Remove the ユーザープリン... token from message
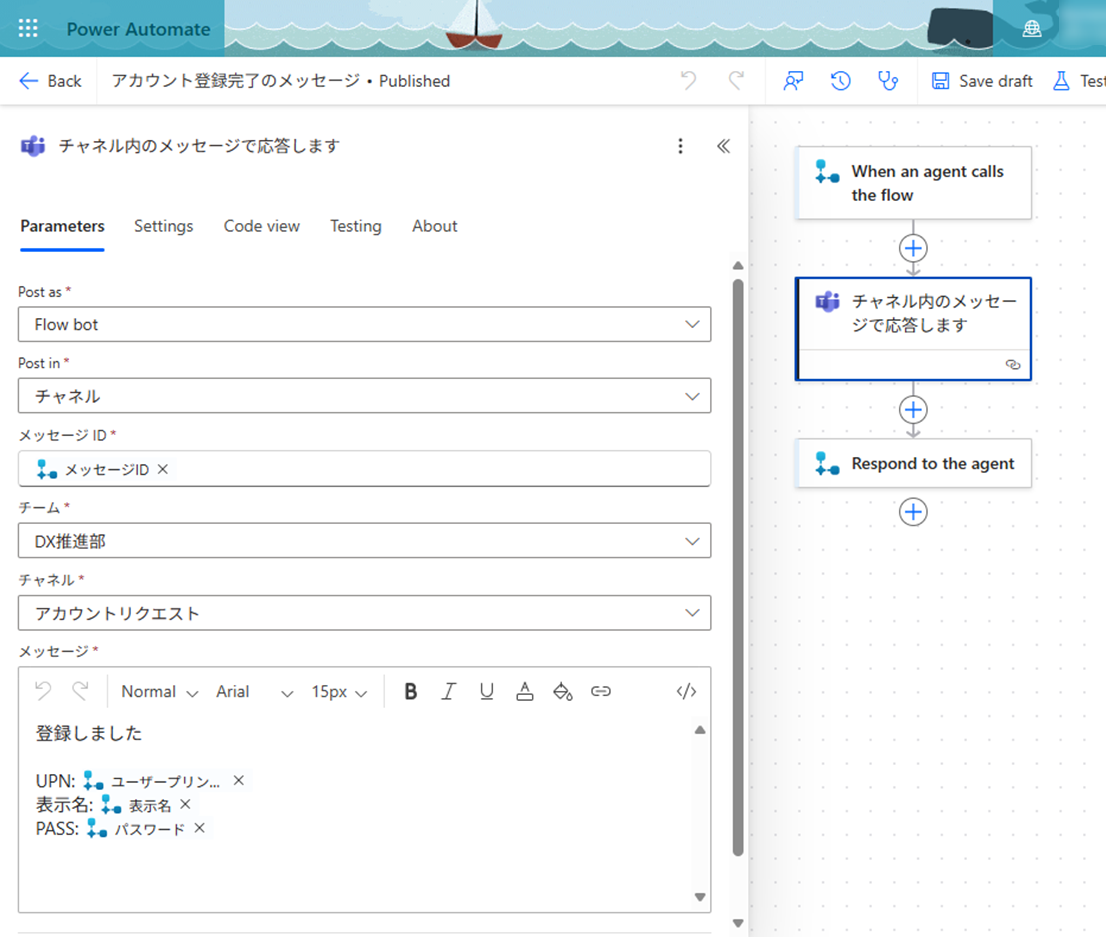 (239, 780)
